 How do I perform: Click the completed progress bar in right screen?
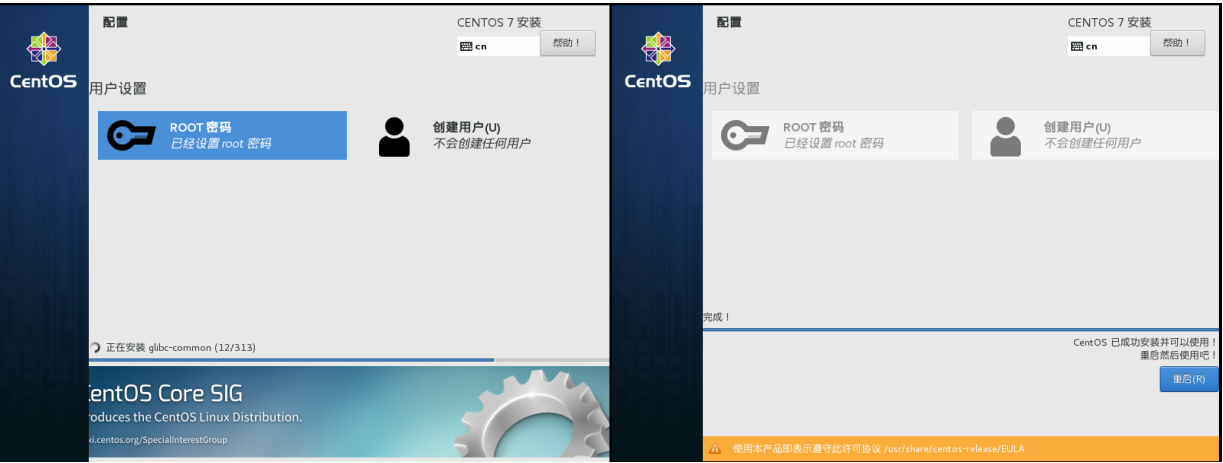[960, 329]
